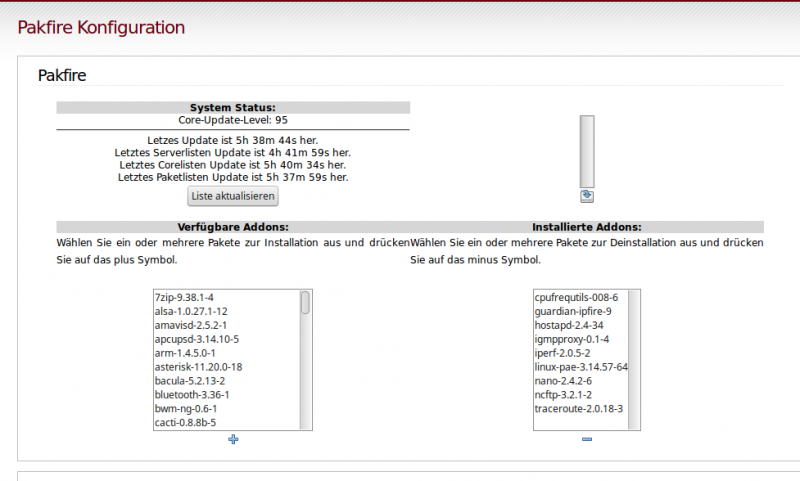
Task: Select bacula-5.2.13-2 package
Action: pyautogui.click(x=227, y=381)
